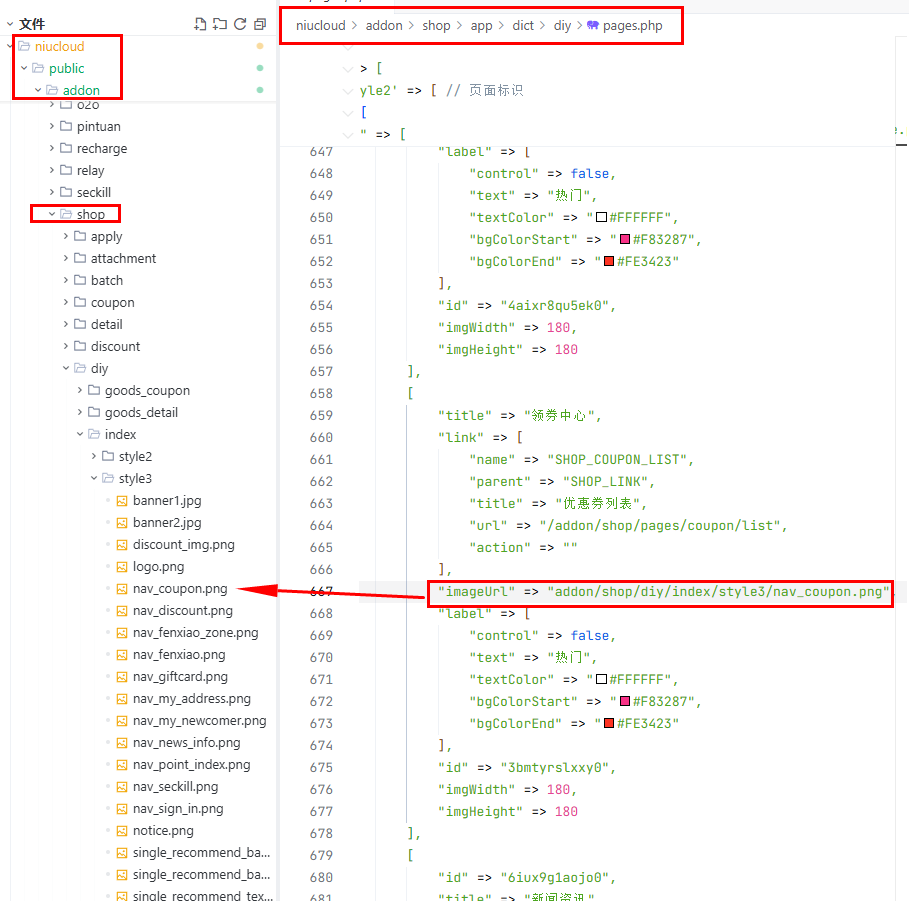Click the id value 3bmtyrslxxy0
Image resolution: width=909 pixels, height=901 pixels.
(554, 768)
